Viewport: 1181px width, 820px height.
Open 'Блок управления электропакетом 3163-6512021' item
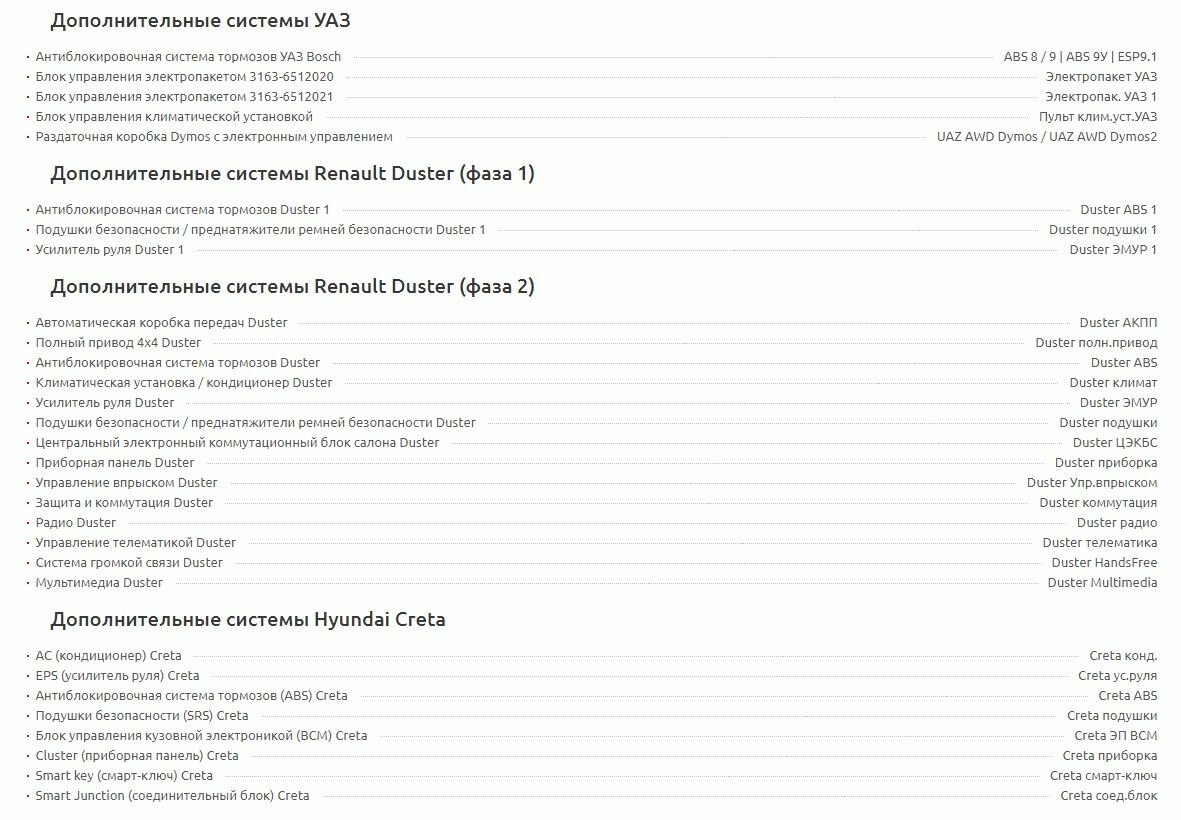pos(184,97)
